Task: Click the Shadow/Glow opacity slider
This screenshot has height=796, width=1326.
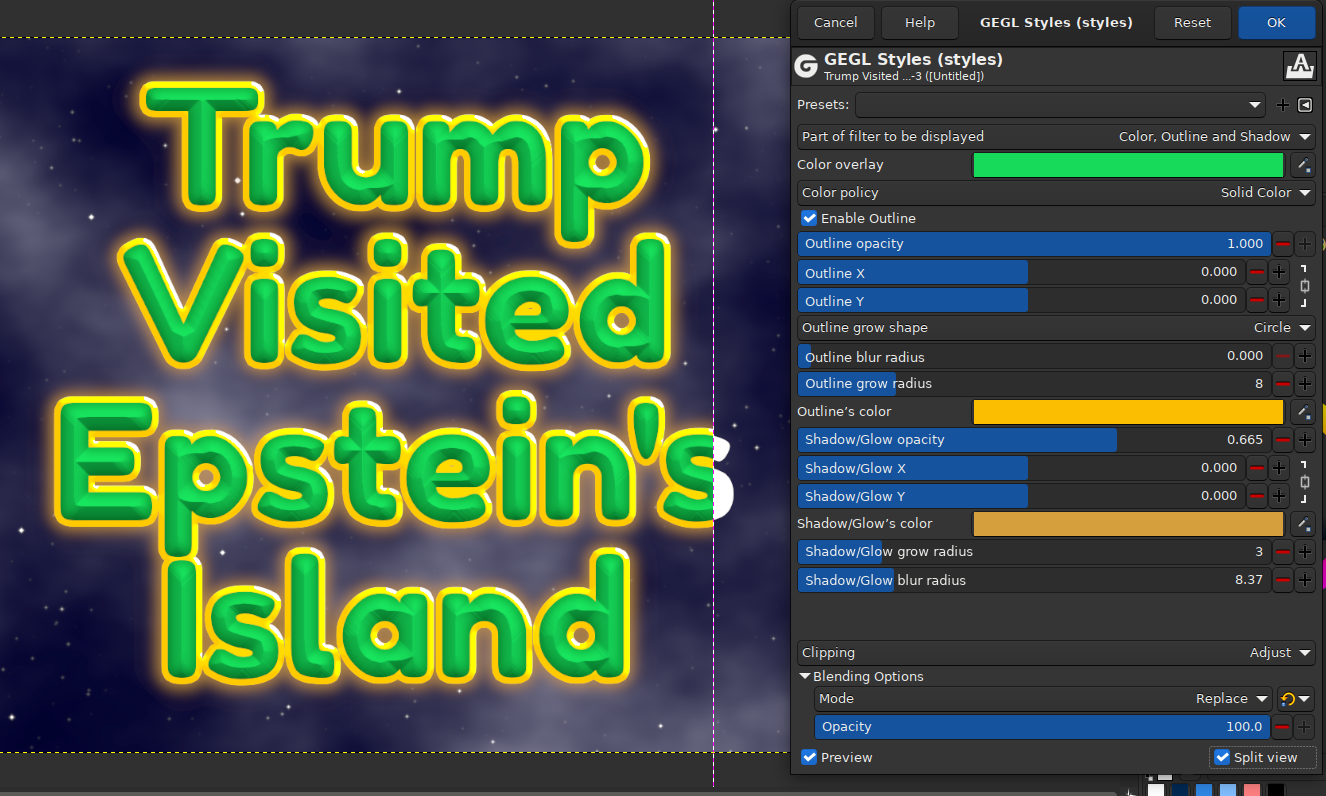Action: (x=1034, y=440)
